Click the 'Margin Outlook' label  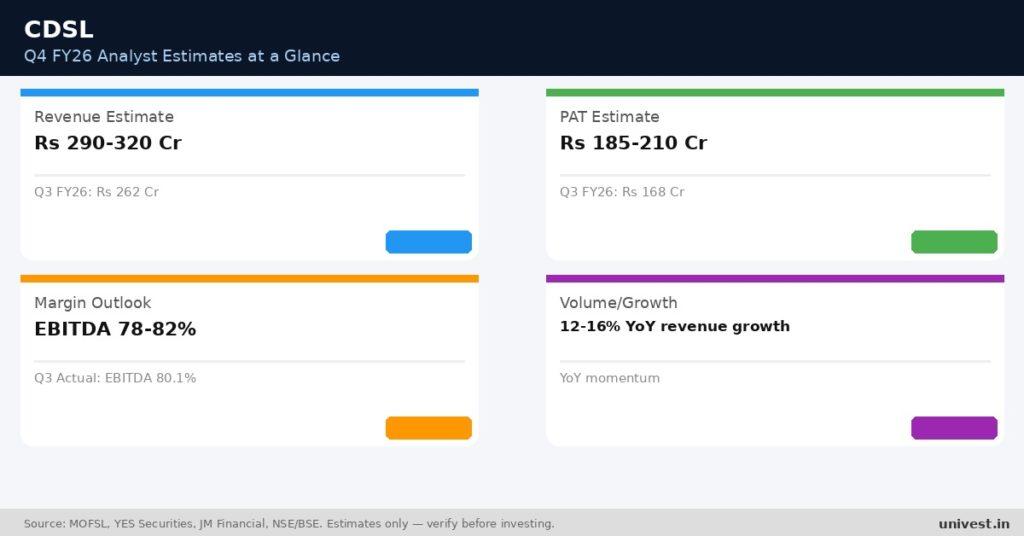(x=93, y=303)
